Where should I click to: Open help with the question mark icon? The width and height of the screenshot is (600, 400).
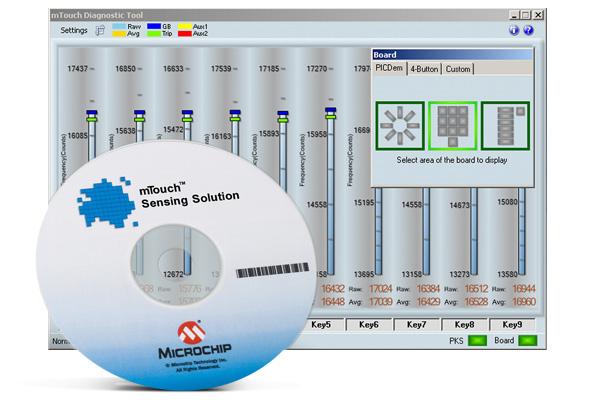(x=528, y=30)
